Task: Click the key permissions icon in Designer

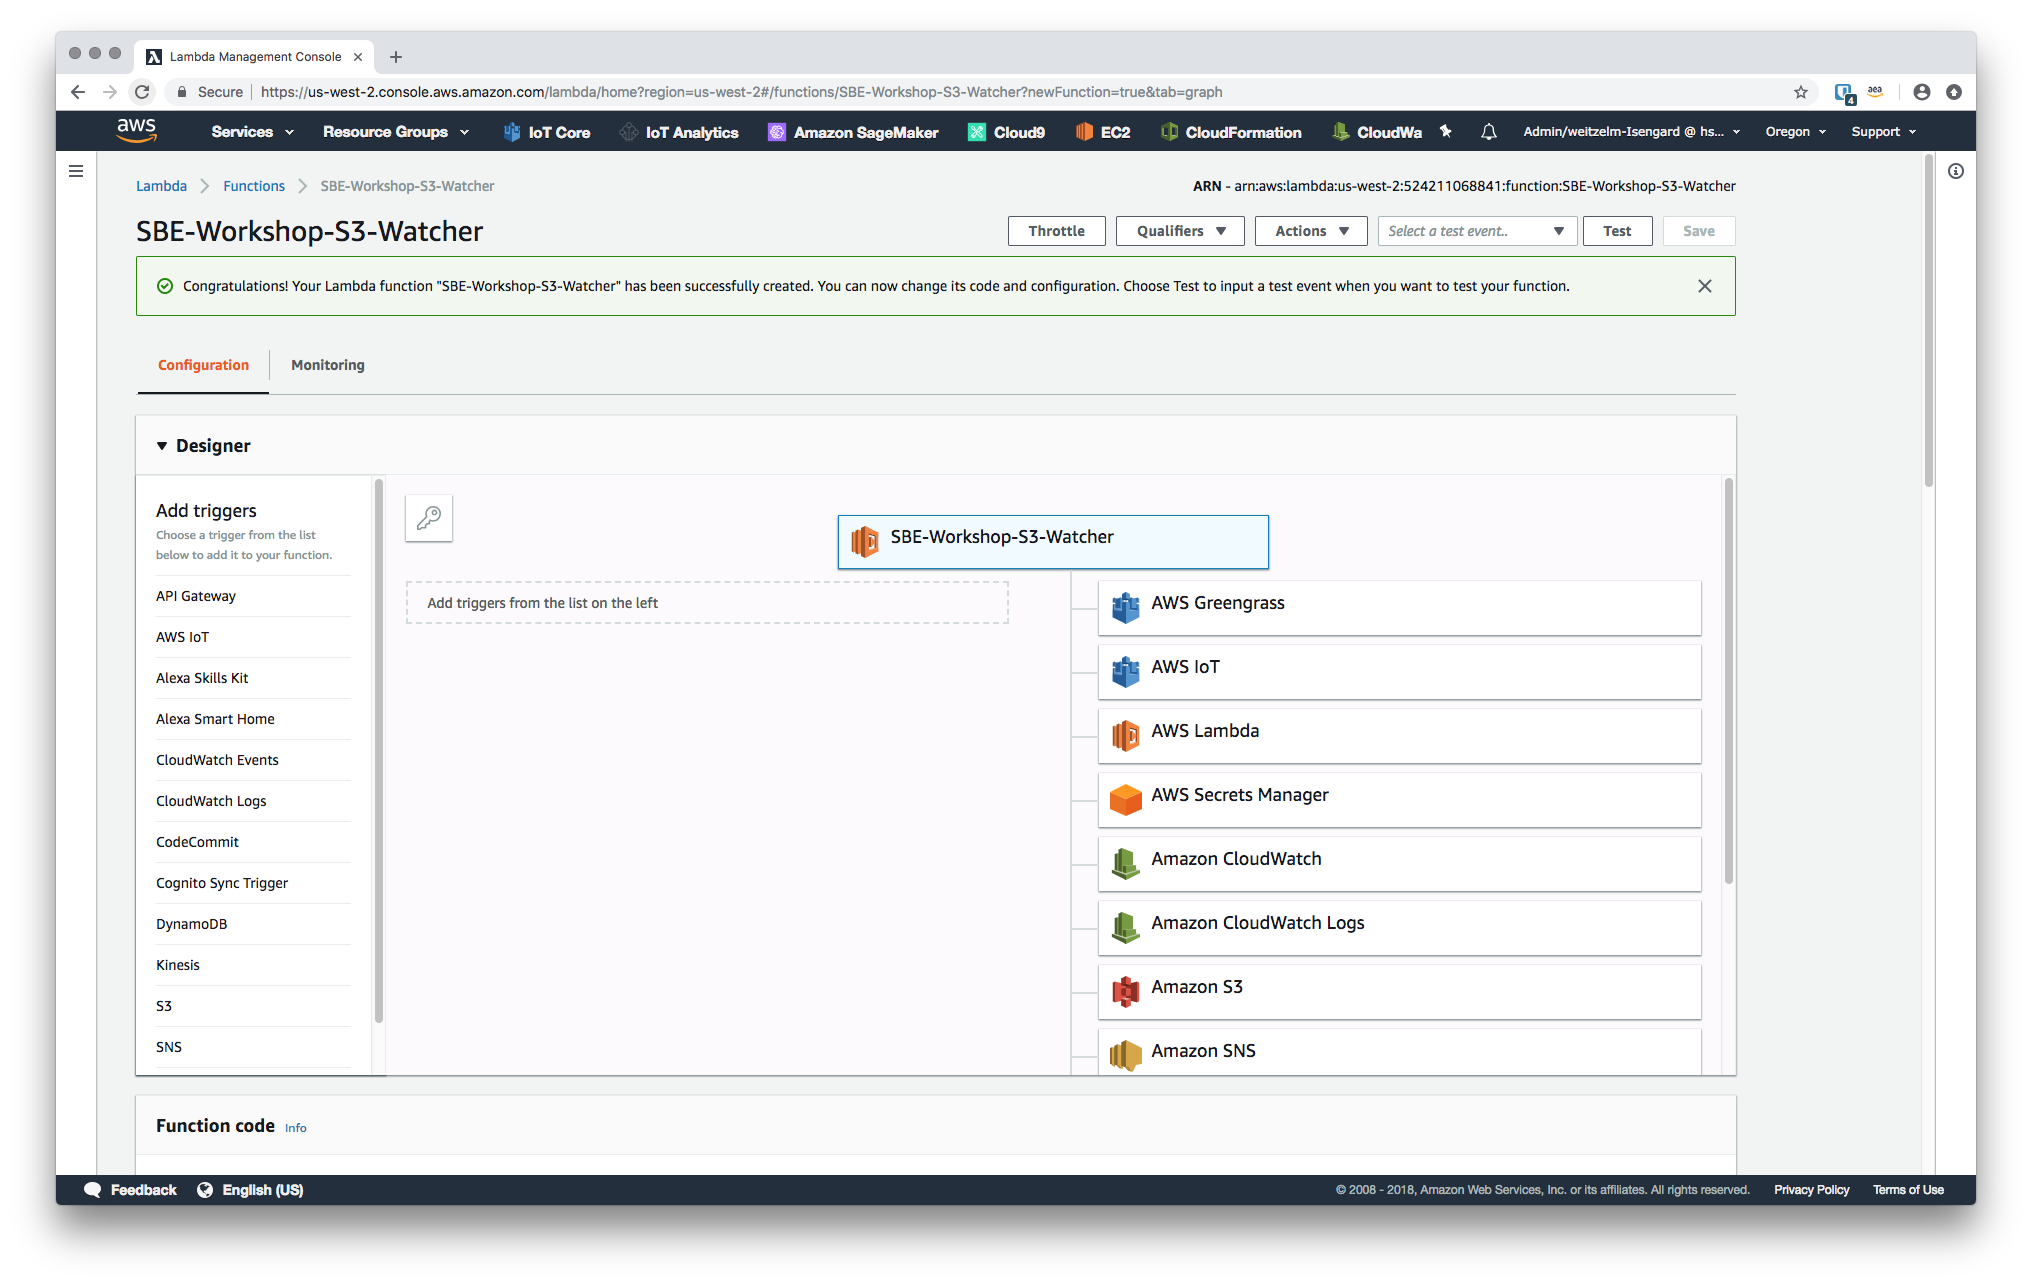Action: [x=429, y=518]
